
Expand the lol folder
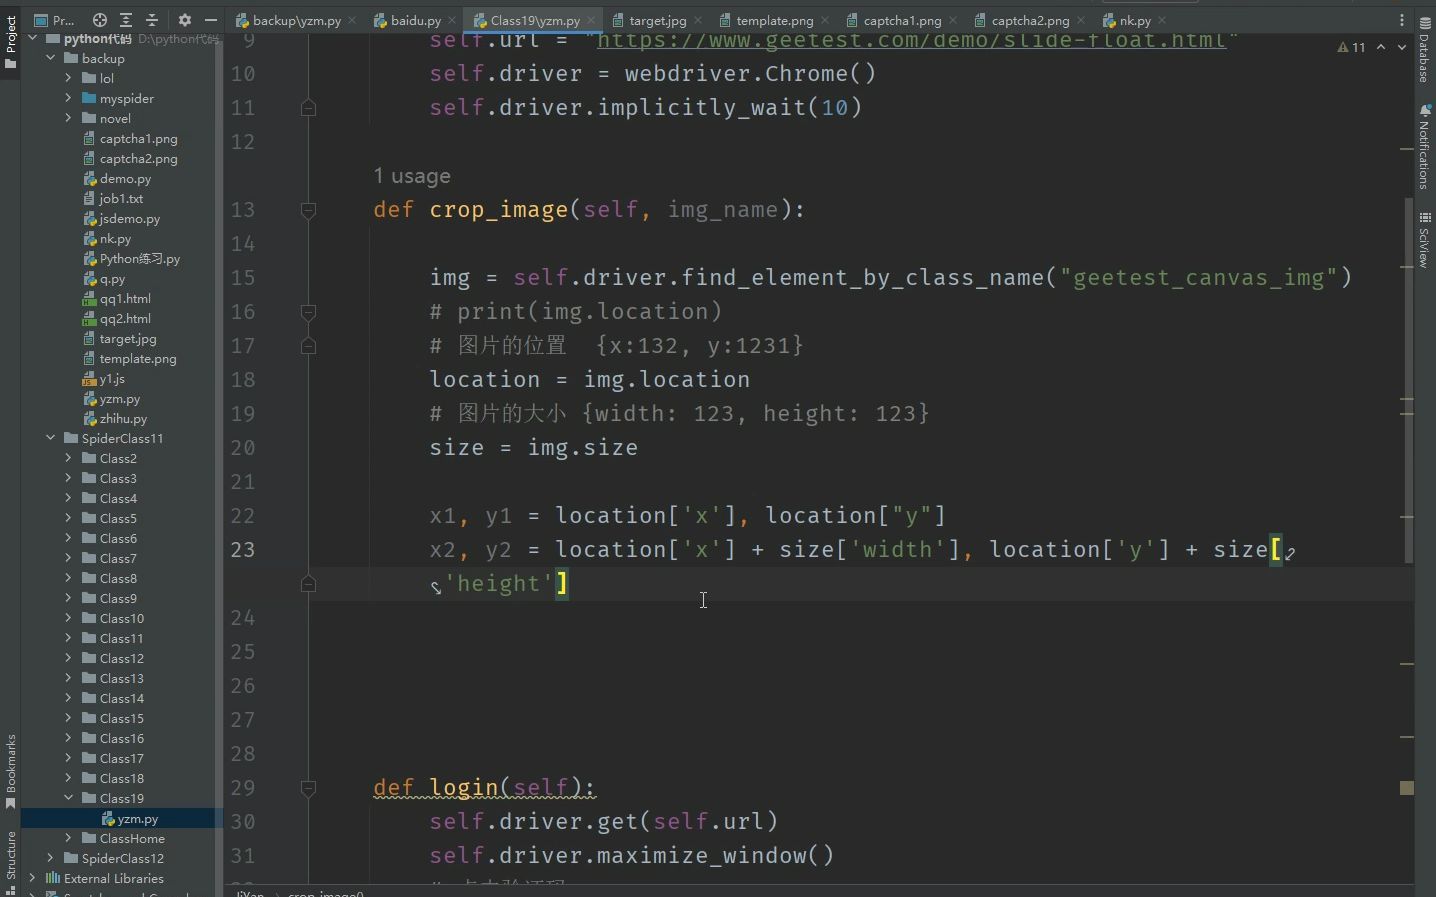tap(68, 78)
